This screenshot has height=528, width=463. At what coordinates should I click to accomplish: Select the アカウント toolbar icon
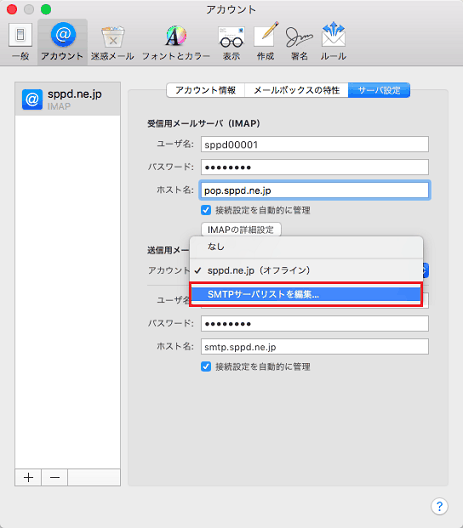click(x=63, y=41)
